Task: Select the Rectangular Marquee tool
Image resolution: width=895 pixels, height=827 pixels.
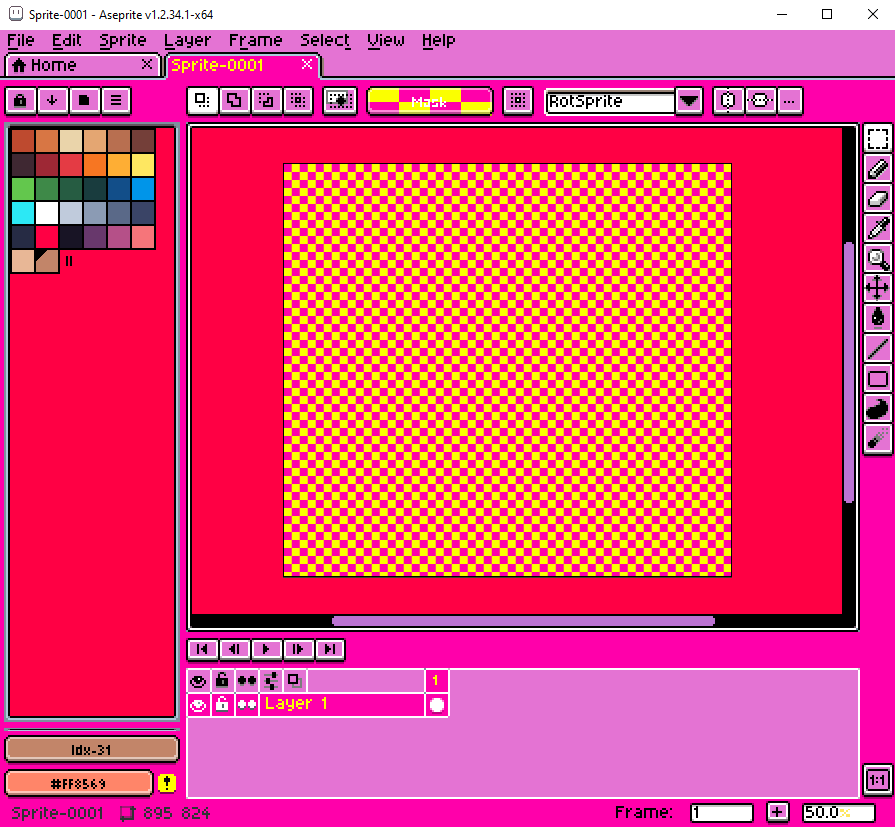Action: click(877, 139)
